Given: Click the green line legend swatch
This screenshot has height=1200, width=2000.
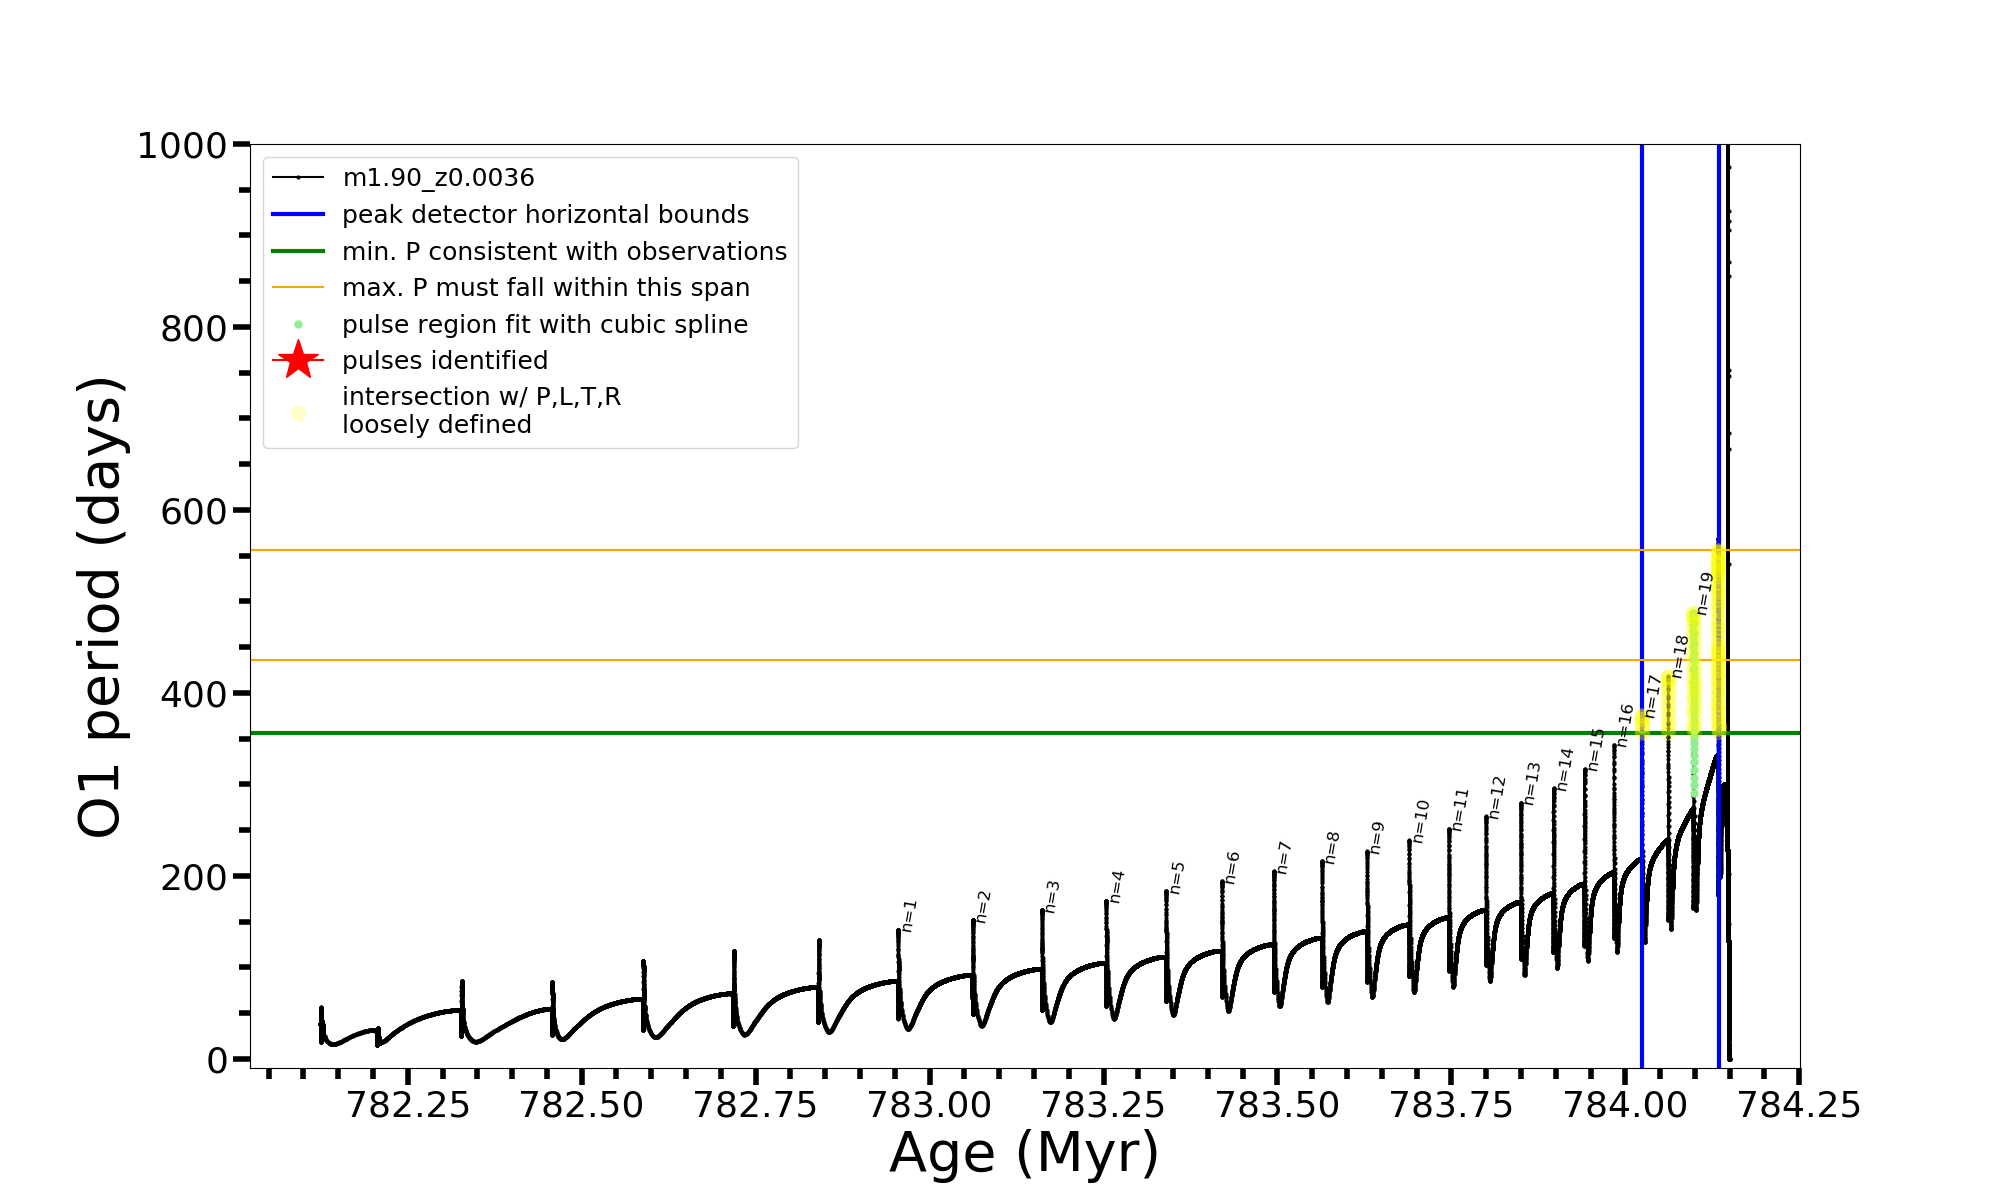Looking at the screenshot, I should click(298, 251).
